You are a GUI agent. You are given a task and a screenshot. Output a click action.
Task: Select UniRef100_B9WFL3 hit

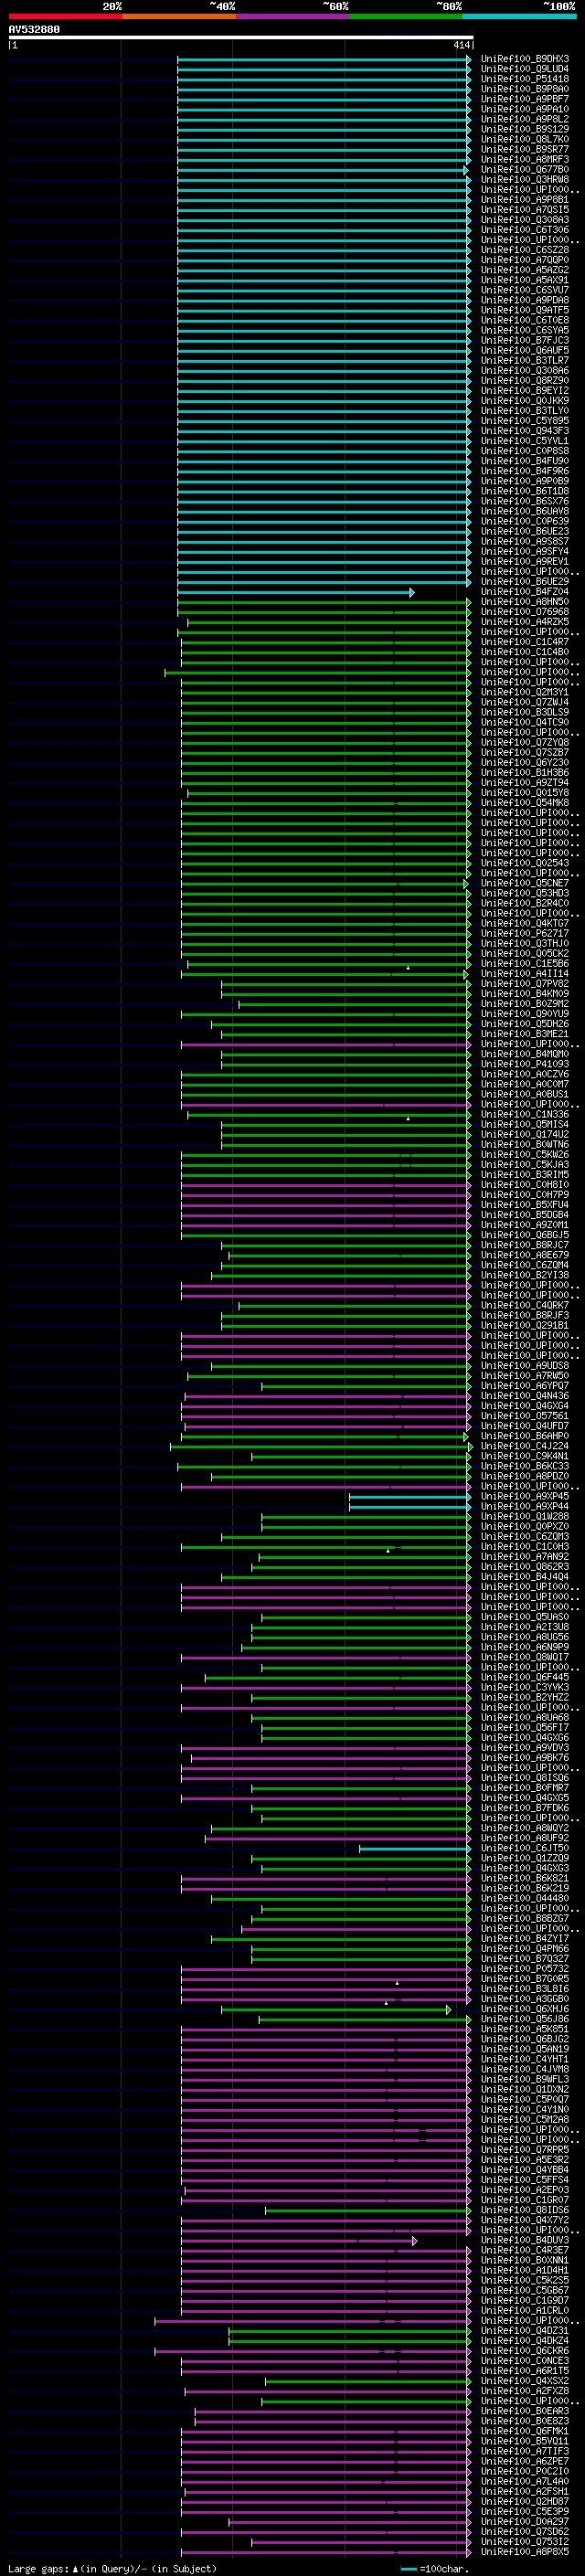pos(525,2079)
